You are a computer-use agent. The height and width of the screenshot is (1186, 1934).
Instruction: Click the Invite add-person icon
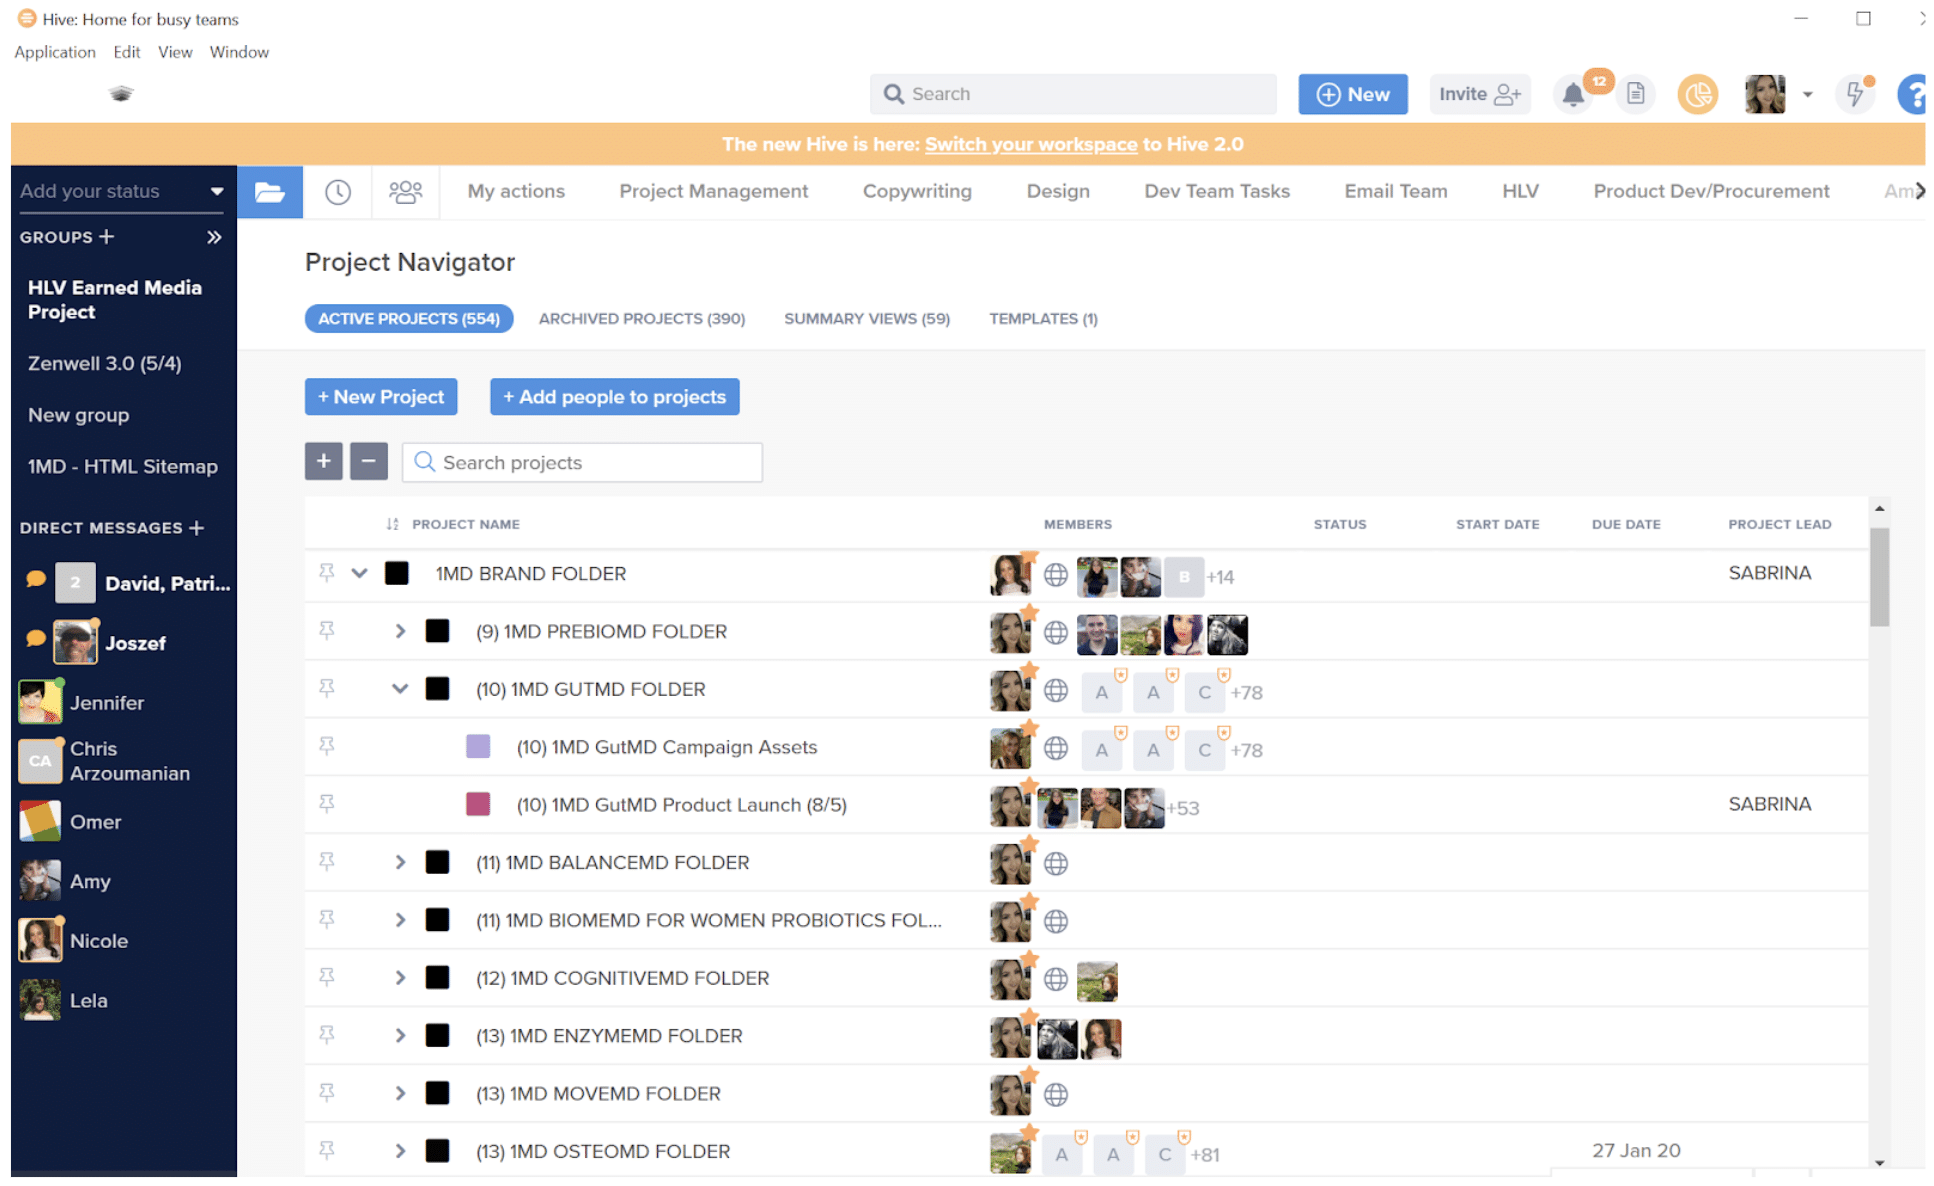(x=1507, y=94)
